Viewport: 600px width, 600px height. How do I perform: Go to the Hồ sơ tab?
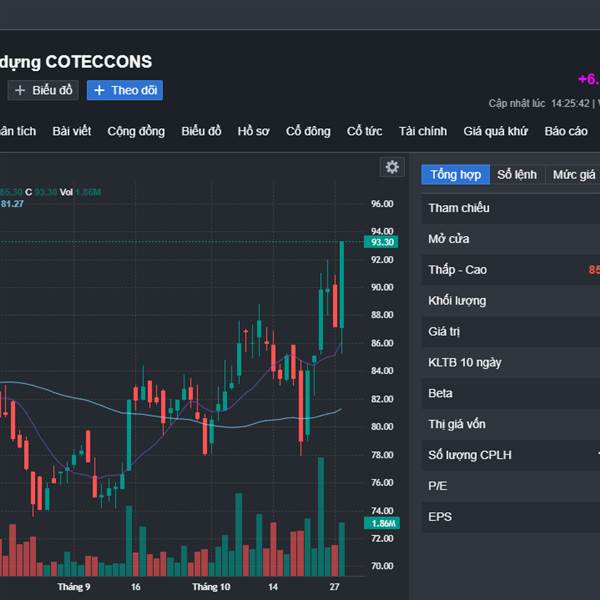(253, 131)
